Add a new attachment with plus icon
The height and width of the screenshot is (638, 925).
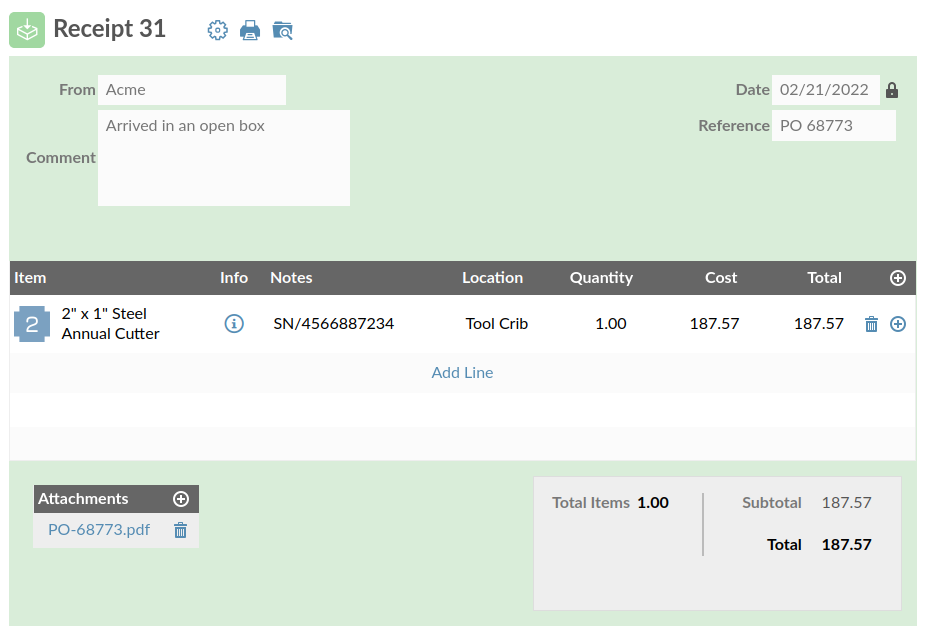[x=181, y=499]
